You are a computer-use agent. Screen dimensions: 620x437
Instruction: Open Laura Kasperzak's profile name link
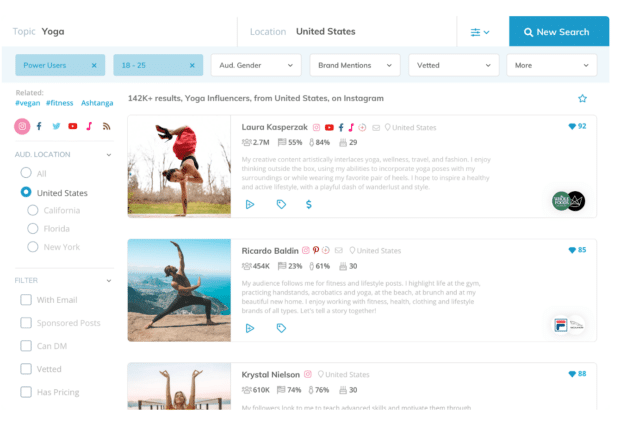275,127
